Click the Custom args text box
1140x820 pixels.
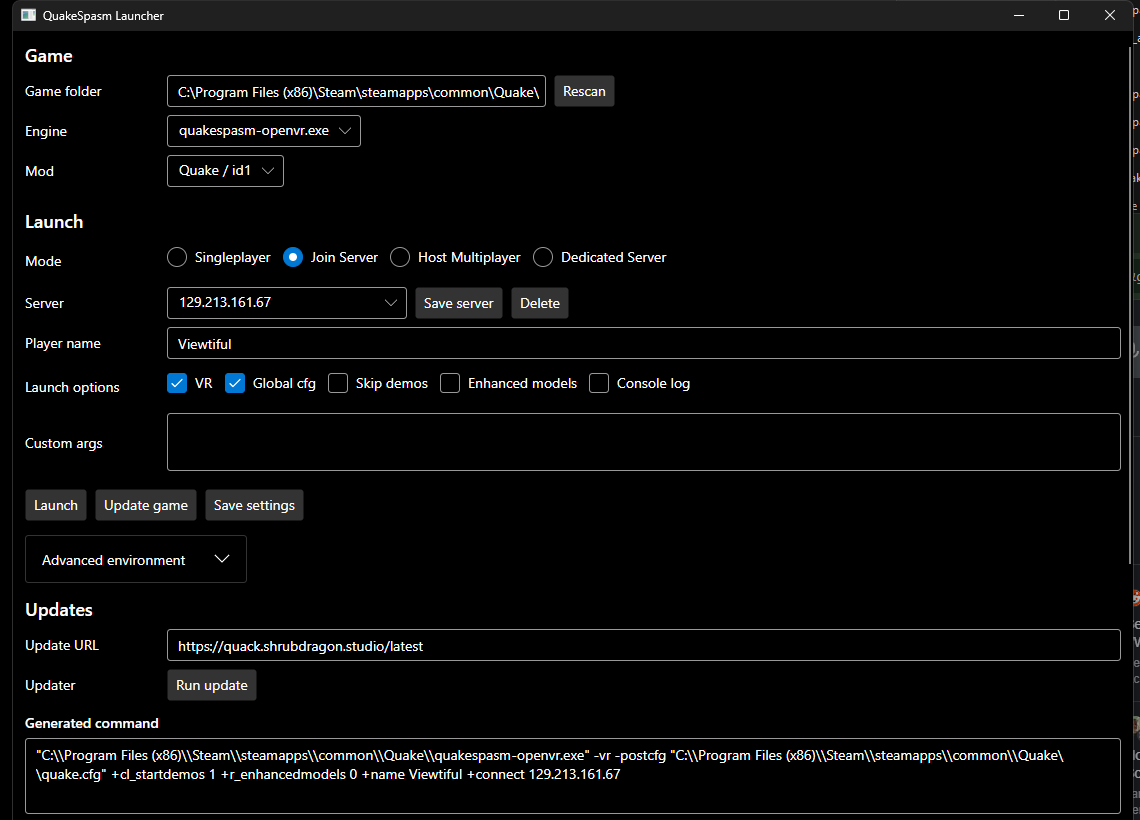pyautogui.click(x=643, y=442)
